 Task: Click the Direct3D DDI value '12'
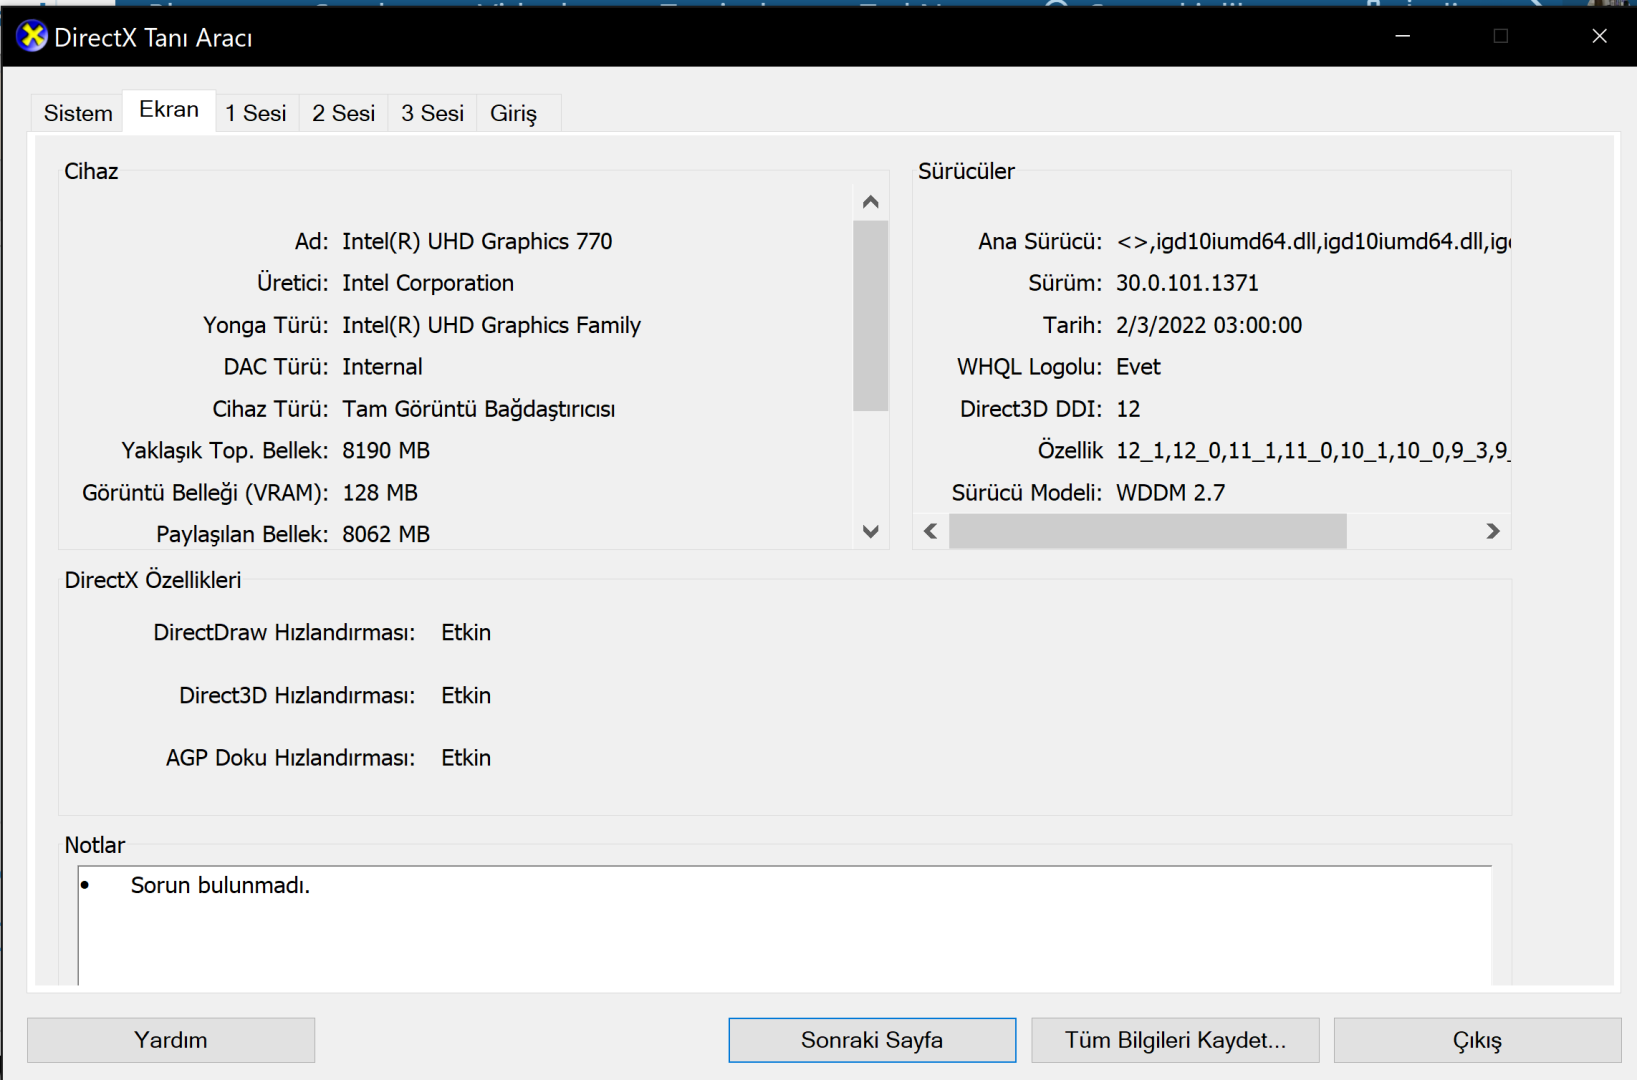click(x=1128, y=409)
